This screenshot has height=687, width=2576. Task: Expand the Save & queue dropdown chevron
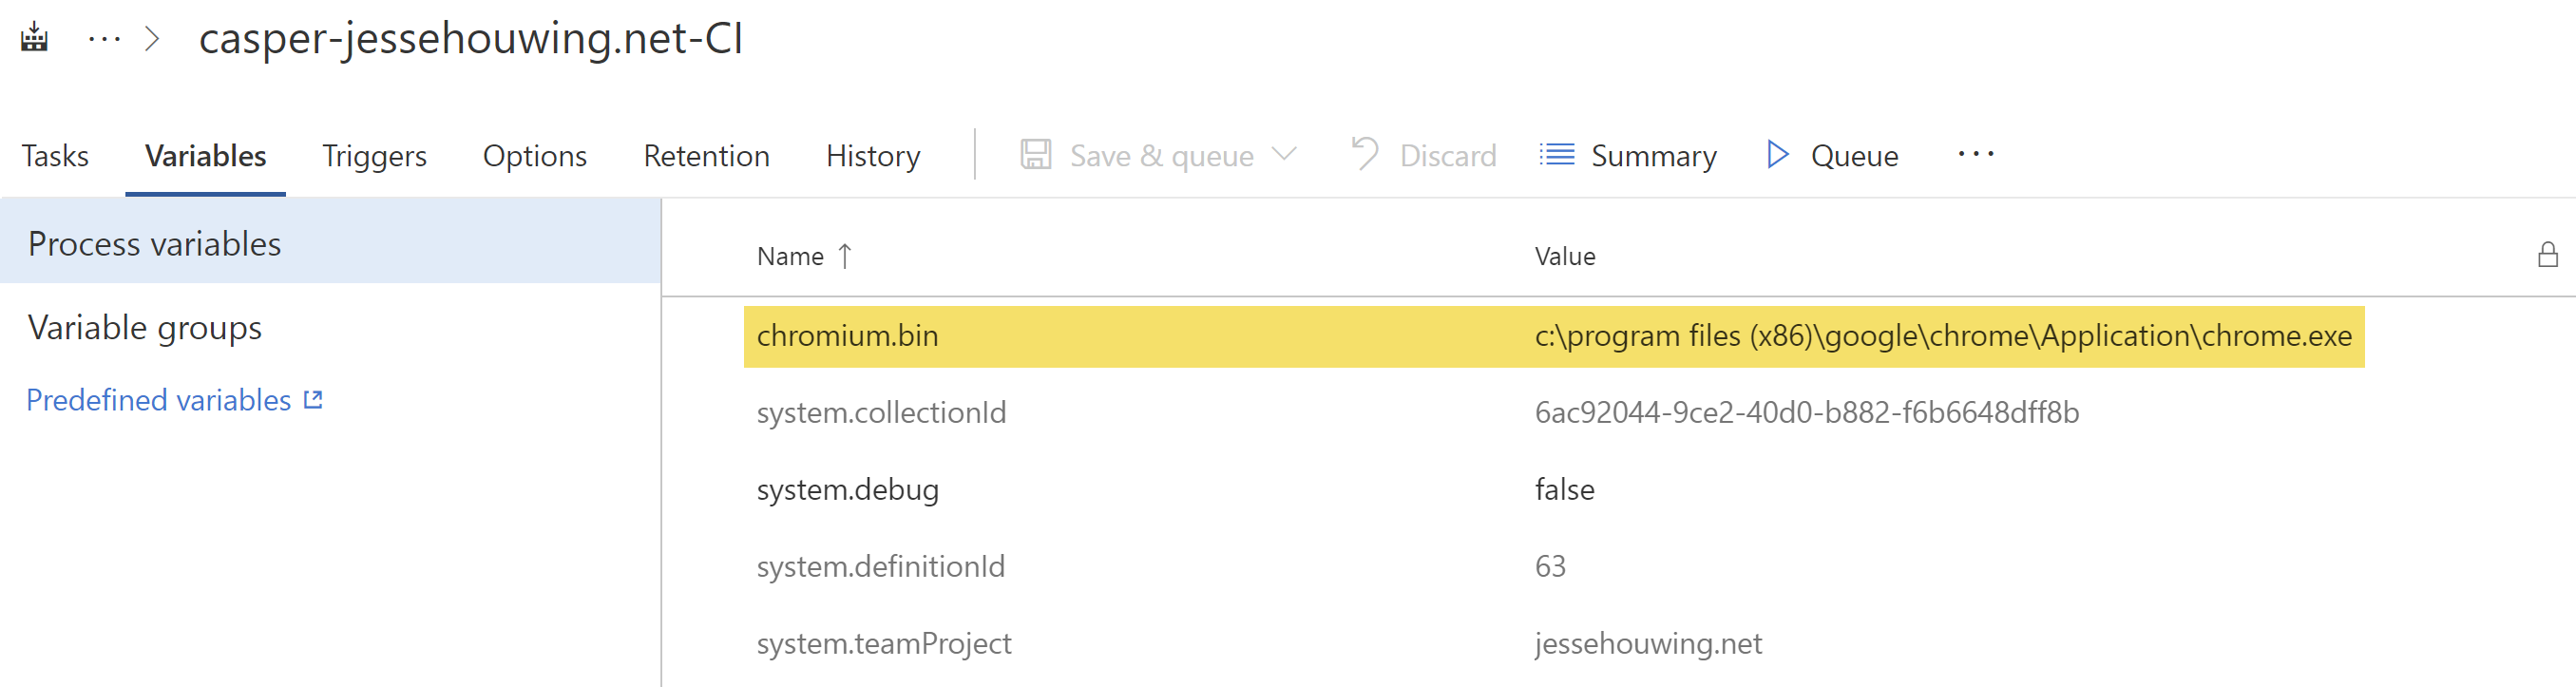point(1284,154)
